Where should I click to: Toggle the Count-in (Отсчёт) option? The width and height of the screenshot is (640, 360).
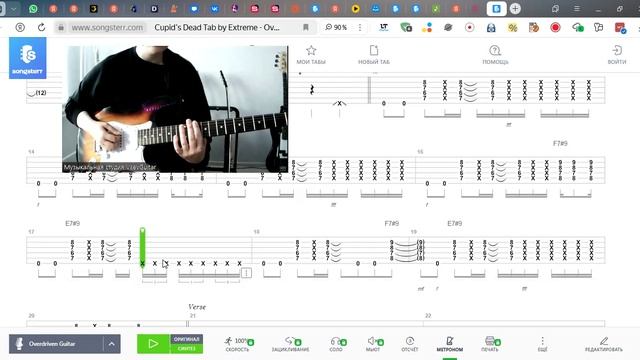[410, 344]
